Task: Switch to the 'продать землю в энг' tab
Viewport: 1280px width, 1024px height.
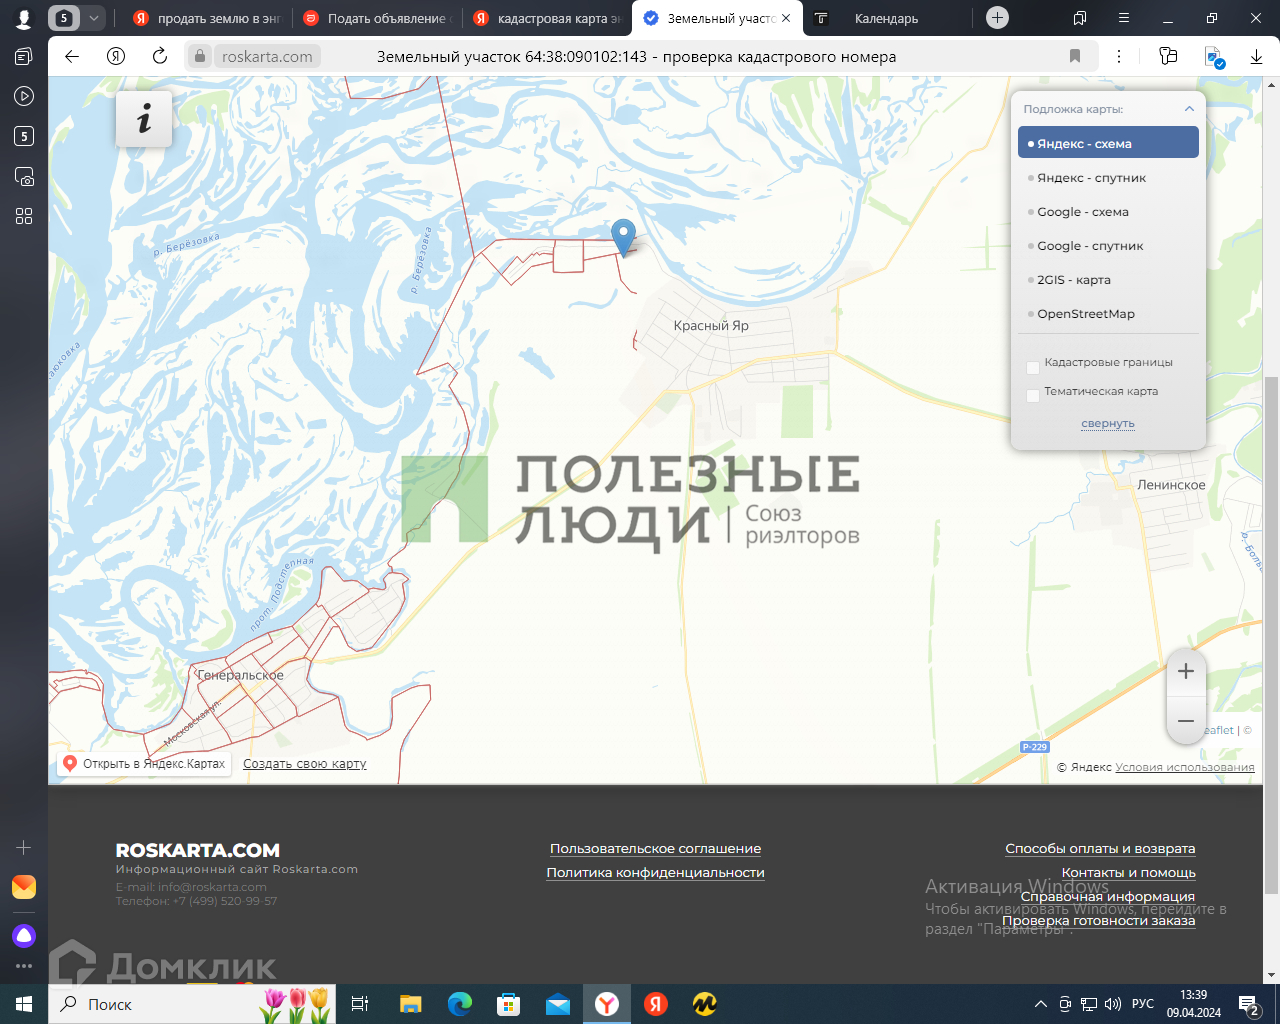Action: (209, 18)
